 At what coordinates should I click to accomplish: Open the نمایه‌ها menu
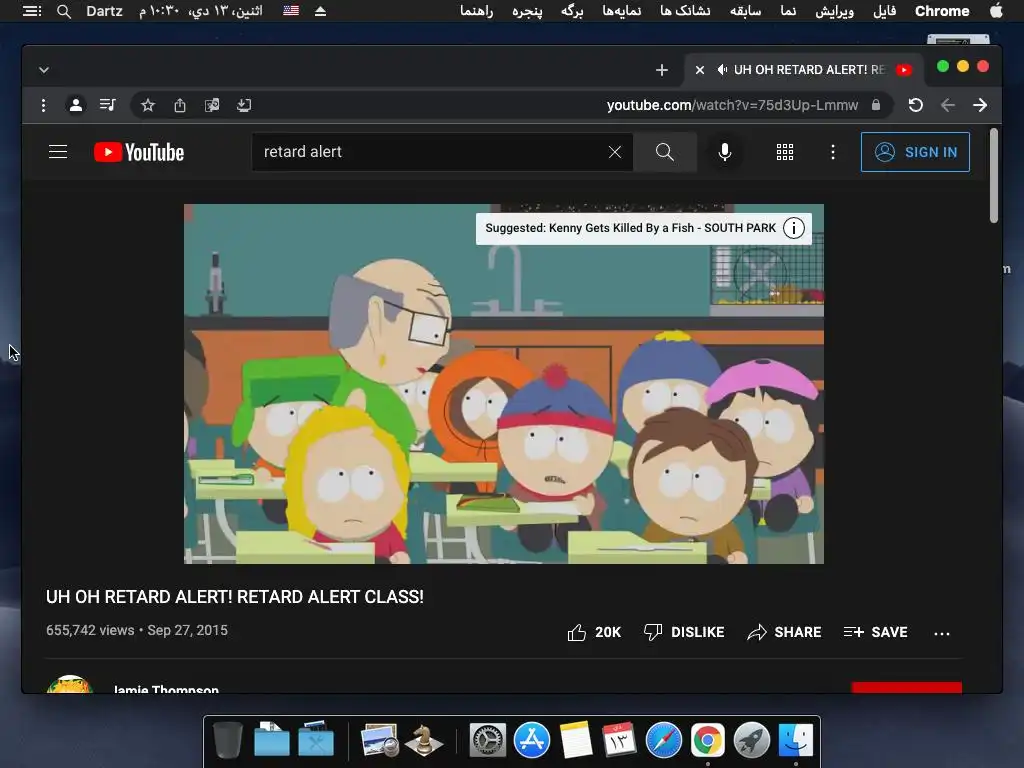coord(621,11)
